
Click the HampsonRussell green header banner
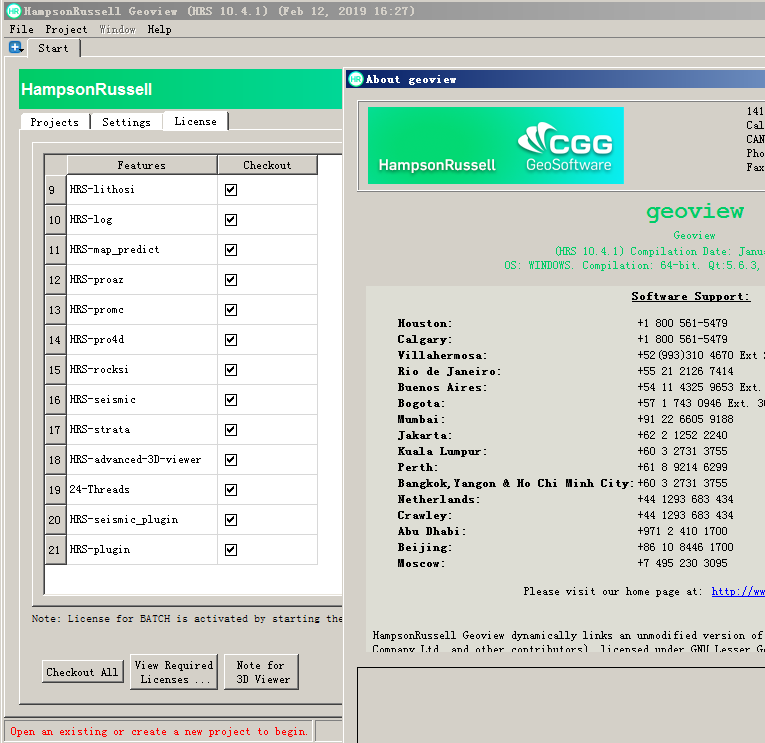pos(181,89)
